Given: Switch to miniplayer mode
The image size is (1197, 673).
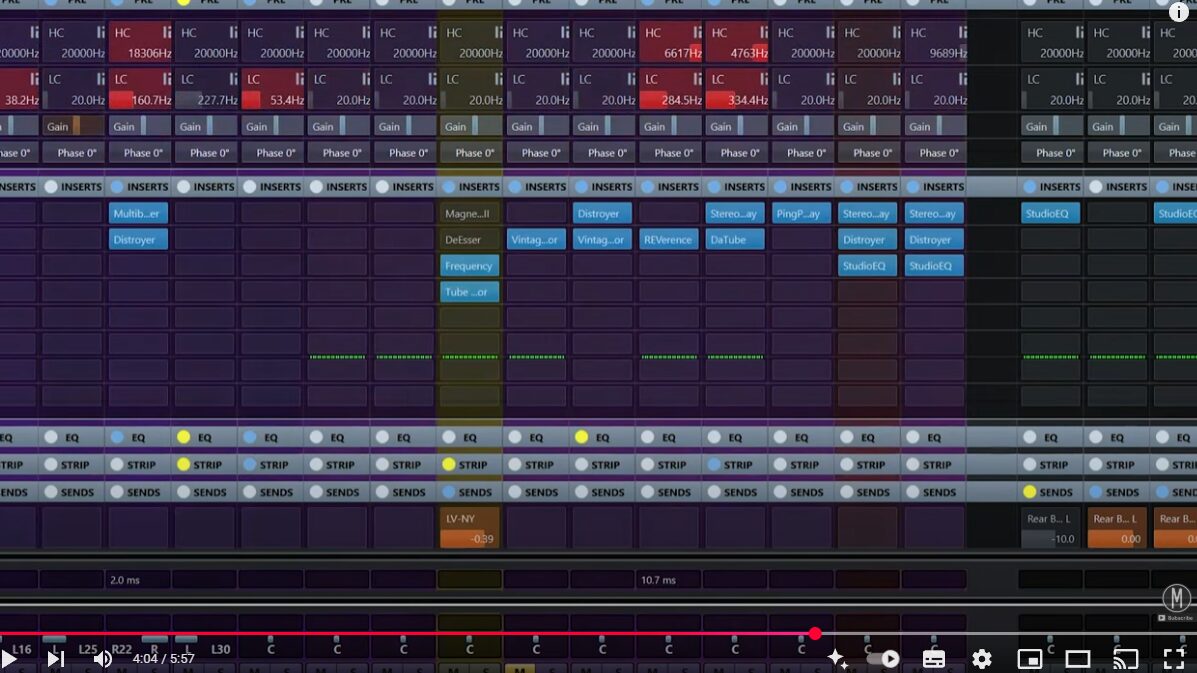Looking at the screenshot, I should point(1029,658).
